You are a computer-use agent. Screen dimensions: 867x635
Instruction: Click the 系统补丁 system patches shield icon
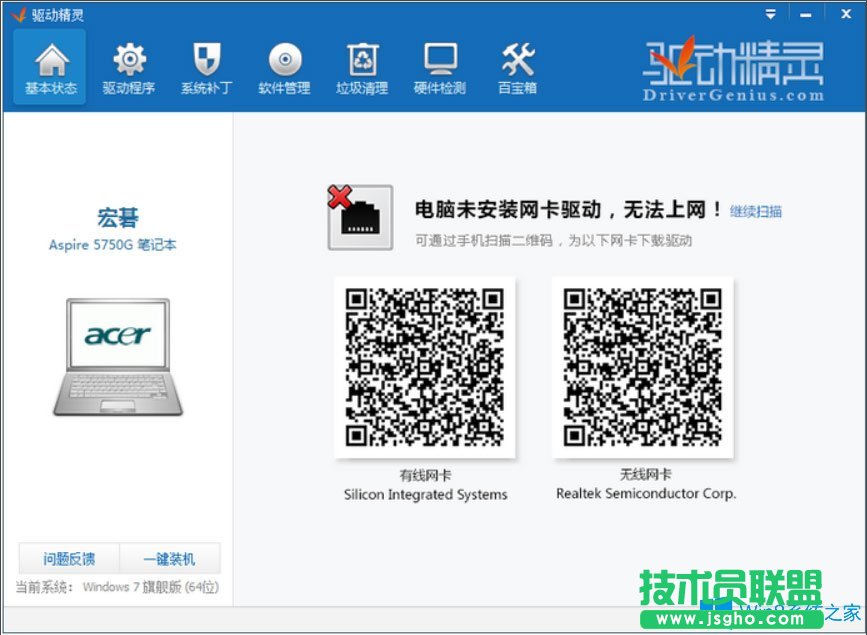[205, 65]
